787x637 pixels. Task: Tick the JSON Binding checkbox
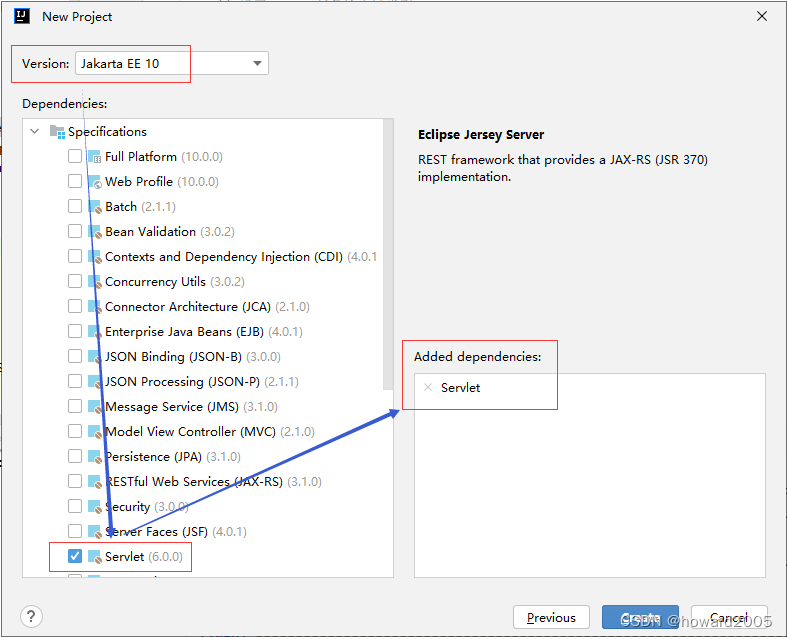click(x=75, y=356)
